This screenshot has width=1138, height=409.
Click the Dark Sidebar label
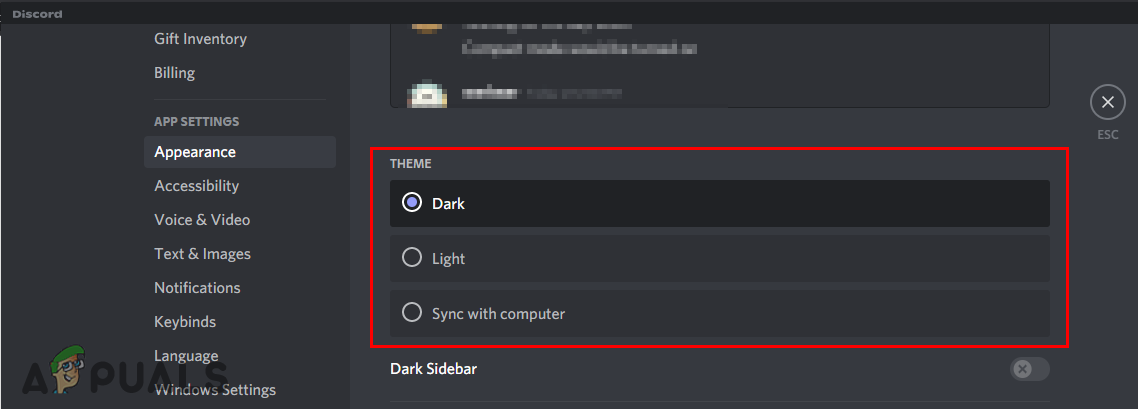(433, 369)
